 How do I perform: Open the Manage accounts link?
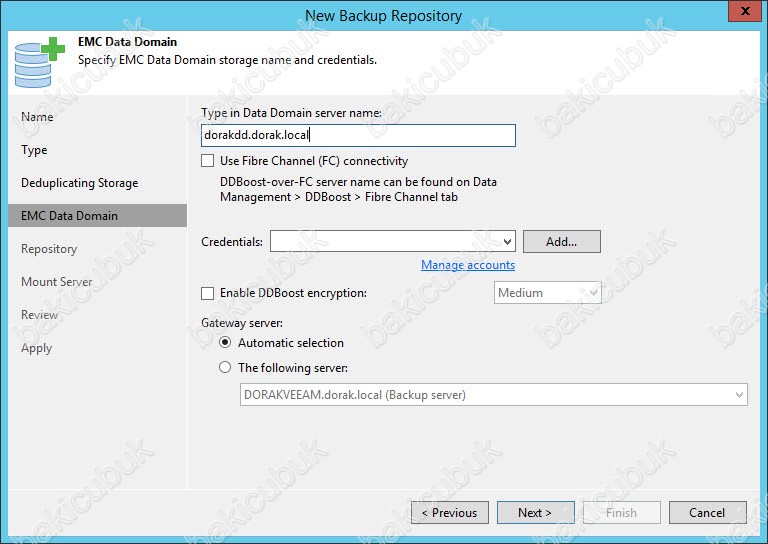click(468, 265)
